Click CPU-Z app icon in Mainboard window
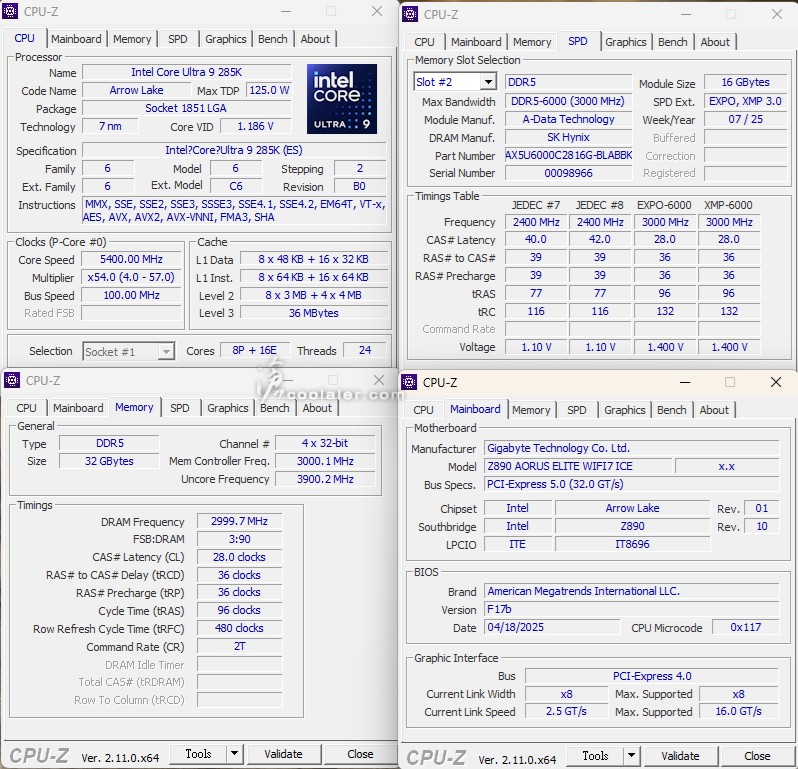This screenshot has width=798, height=769. point(409,382)
